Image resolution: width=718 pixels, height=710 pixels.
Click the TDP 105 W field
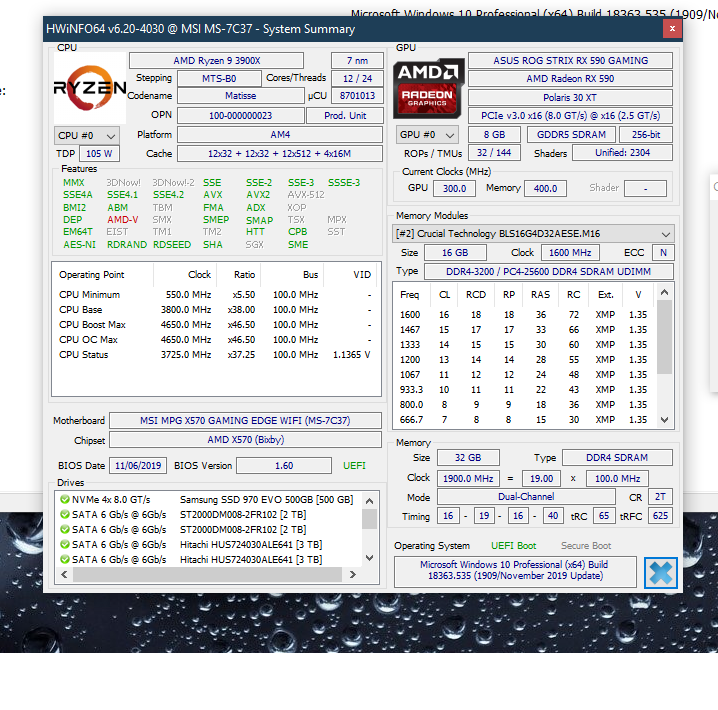[99, 154]
